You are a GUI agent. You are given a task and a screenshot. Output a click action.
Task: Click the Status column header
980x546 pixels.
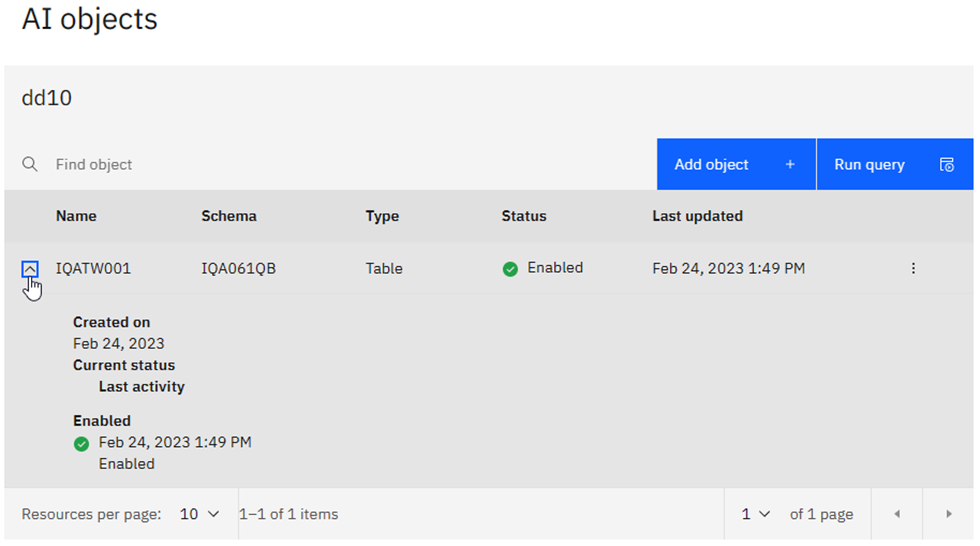coord(524,216)
